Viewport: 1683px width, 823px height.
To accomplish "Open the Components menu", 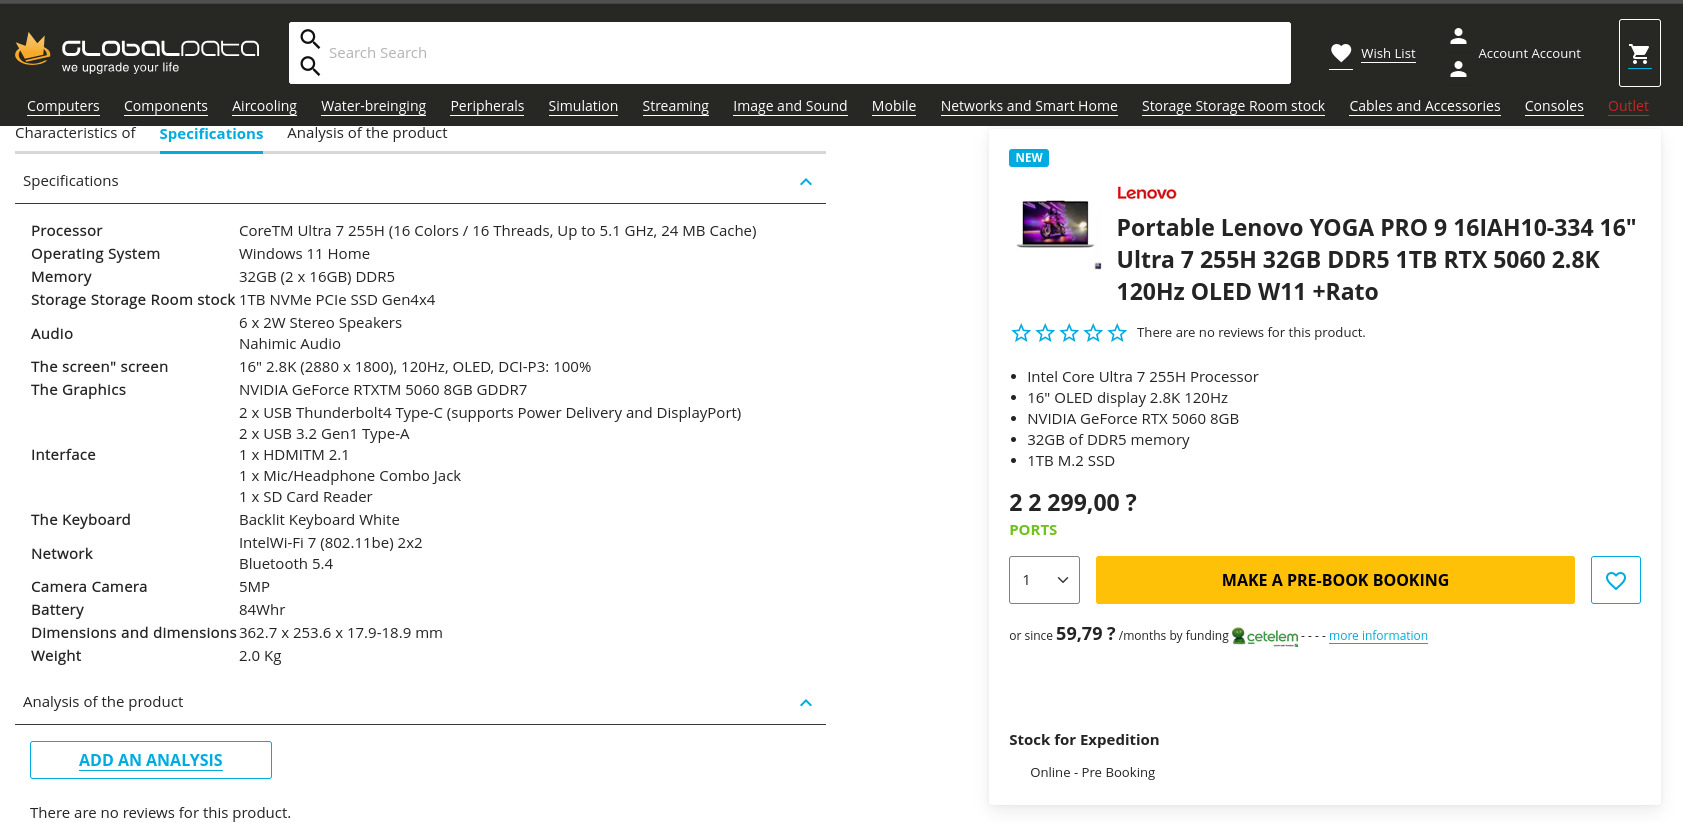I will pos(165,106).
